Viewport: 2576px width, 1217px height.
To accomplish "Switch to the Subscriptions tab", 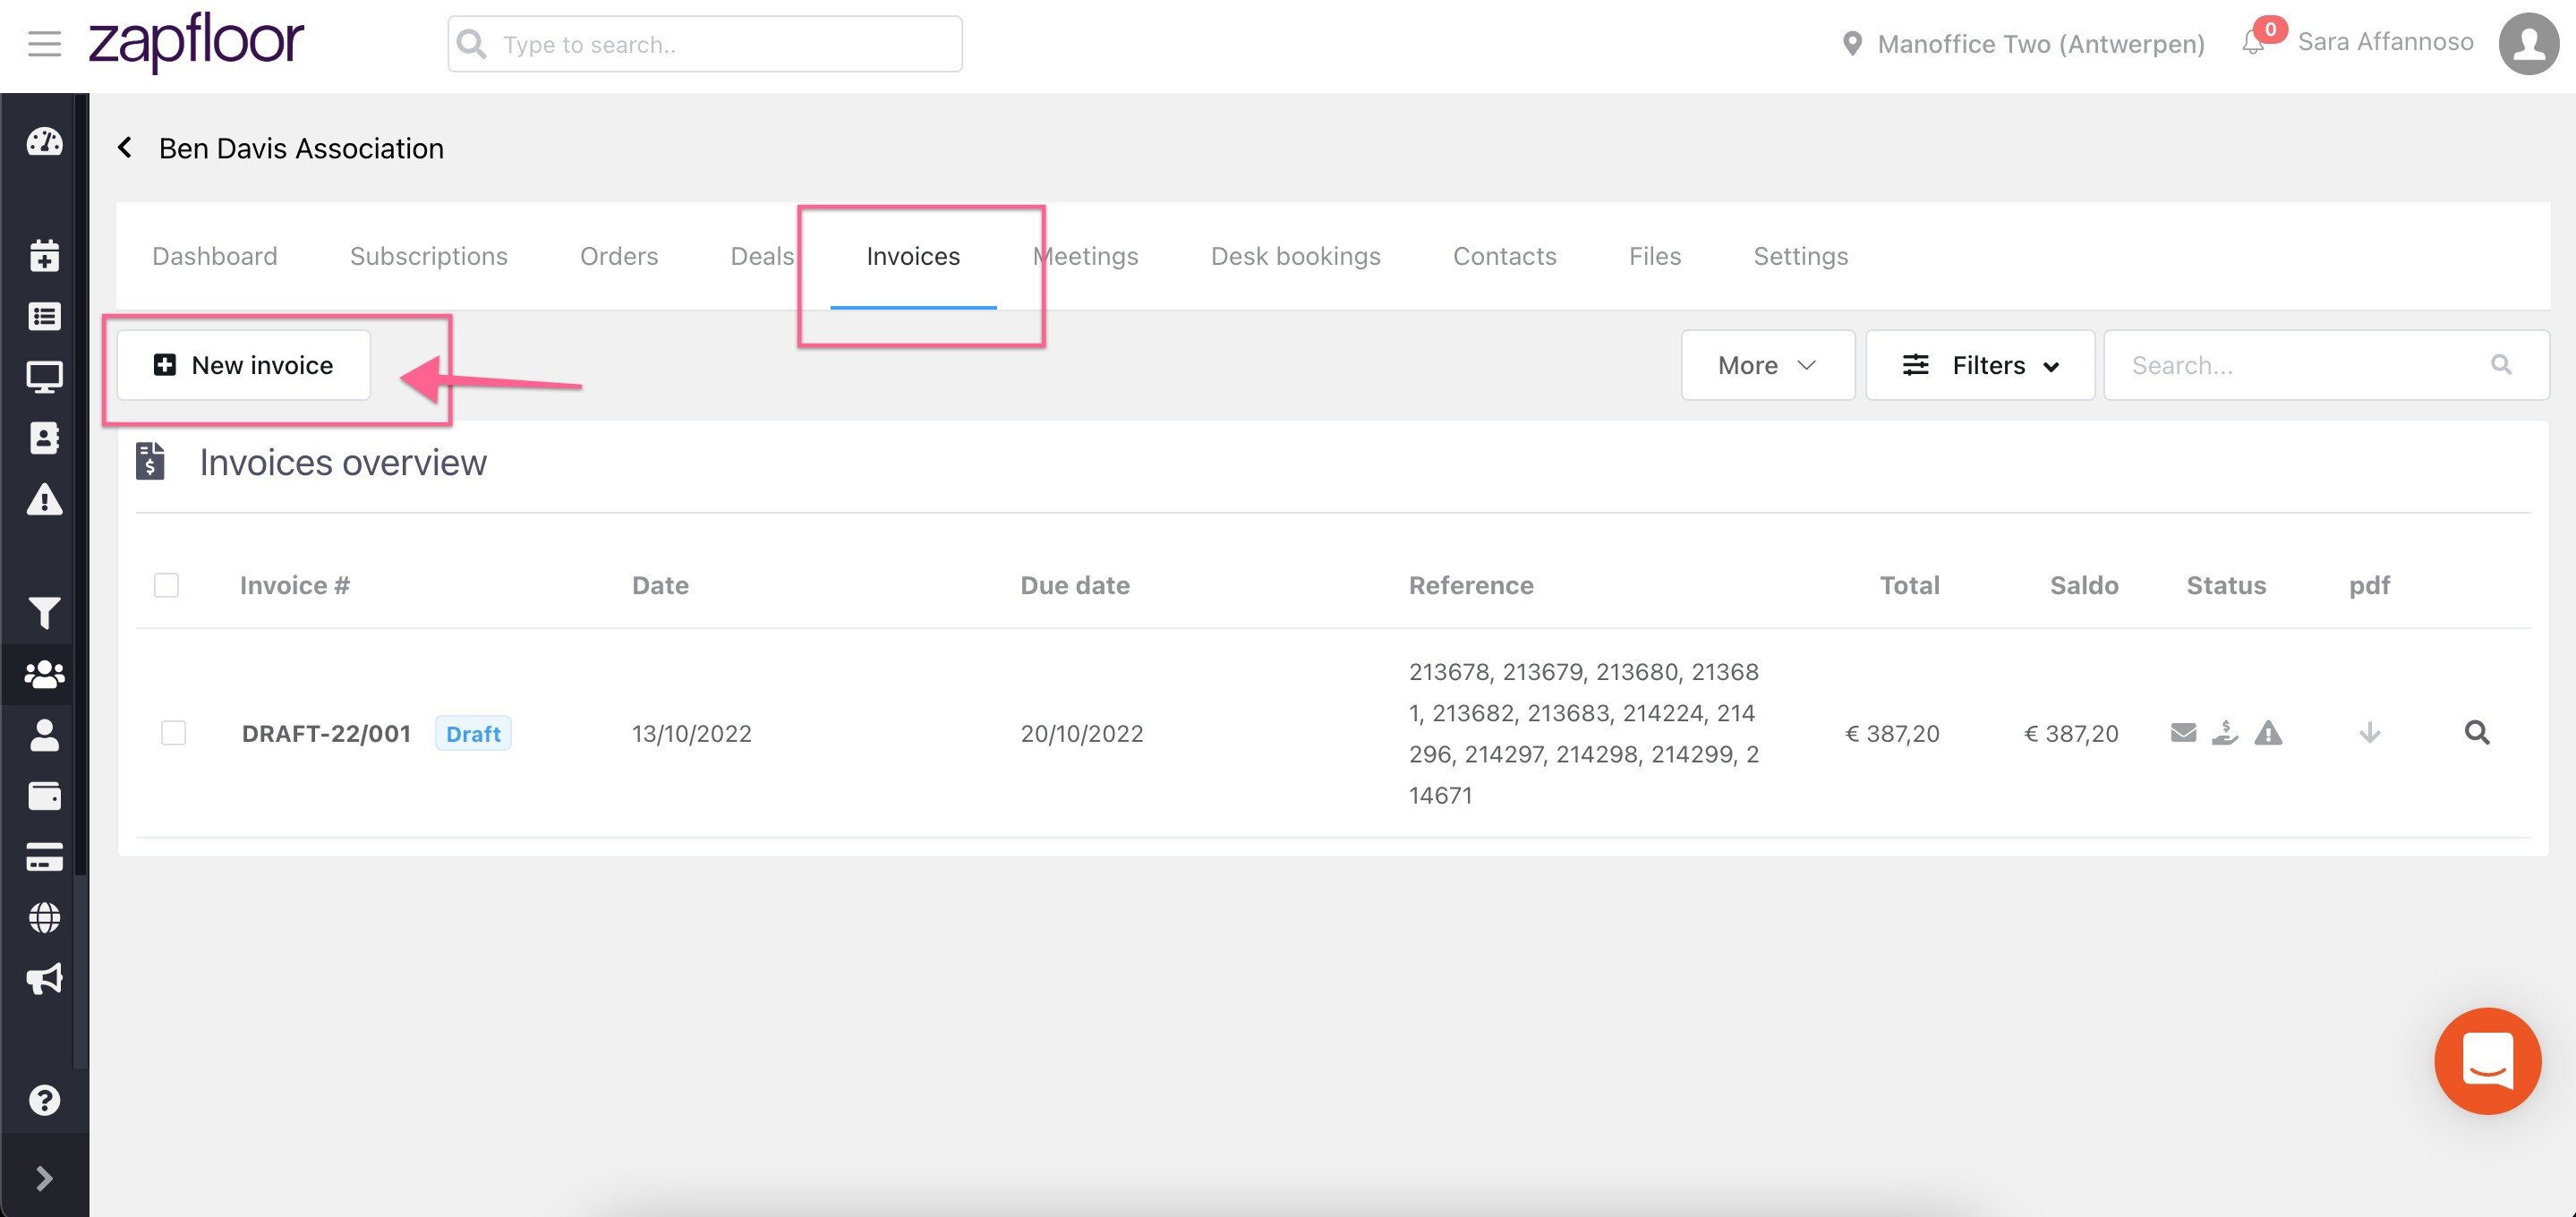I will pyautogui.click(x=428, y=256).
